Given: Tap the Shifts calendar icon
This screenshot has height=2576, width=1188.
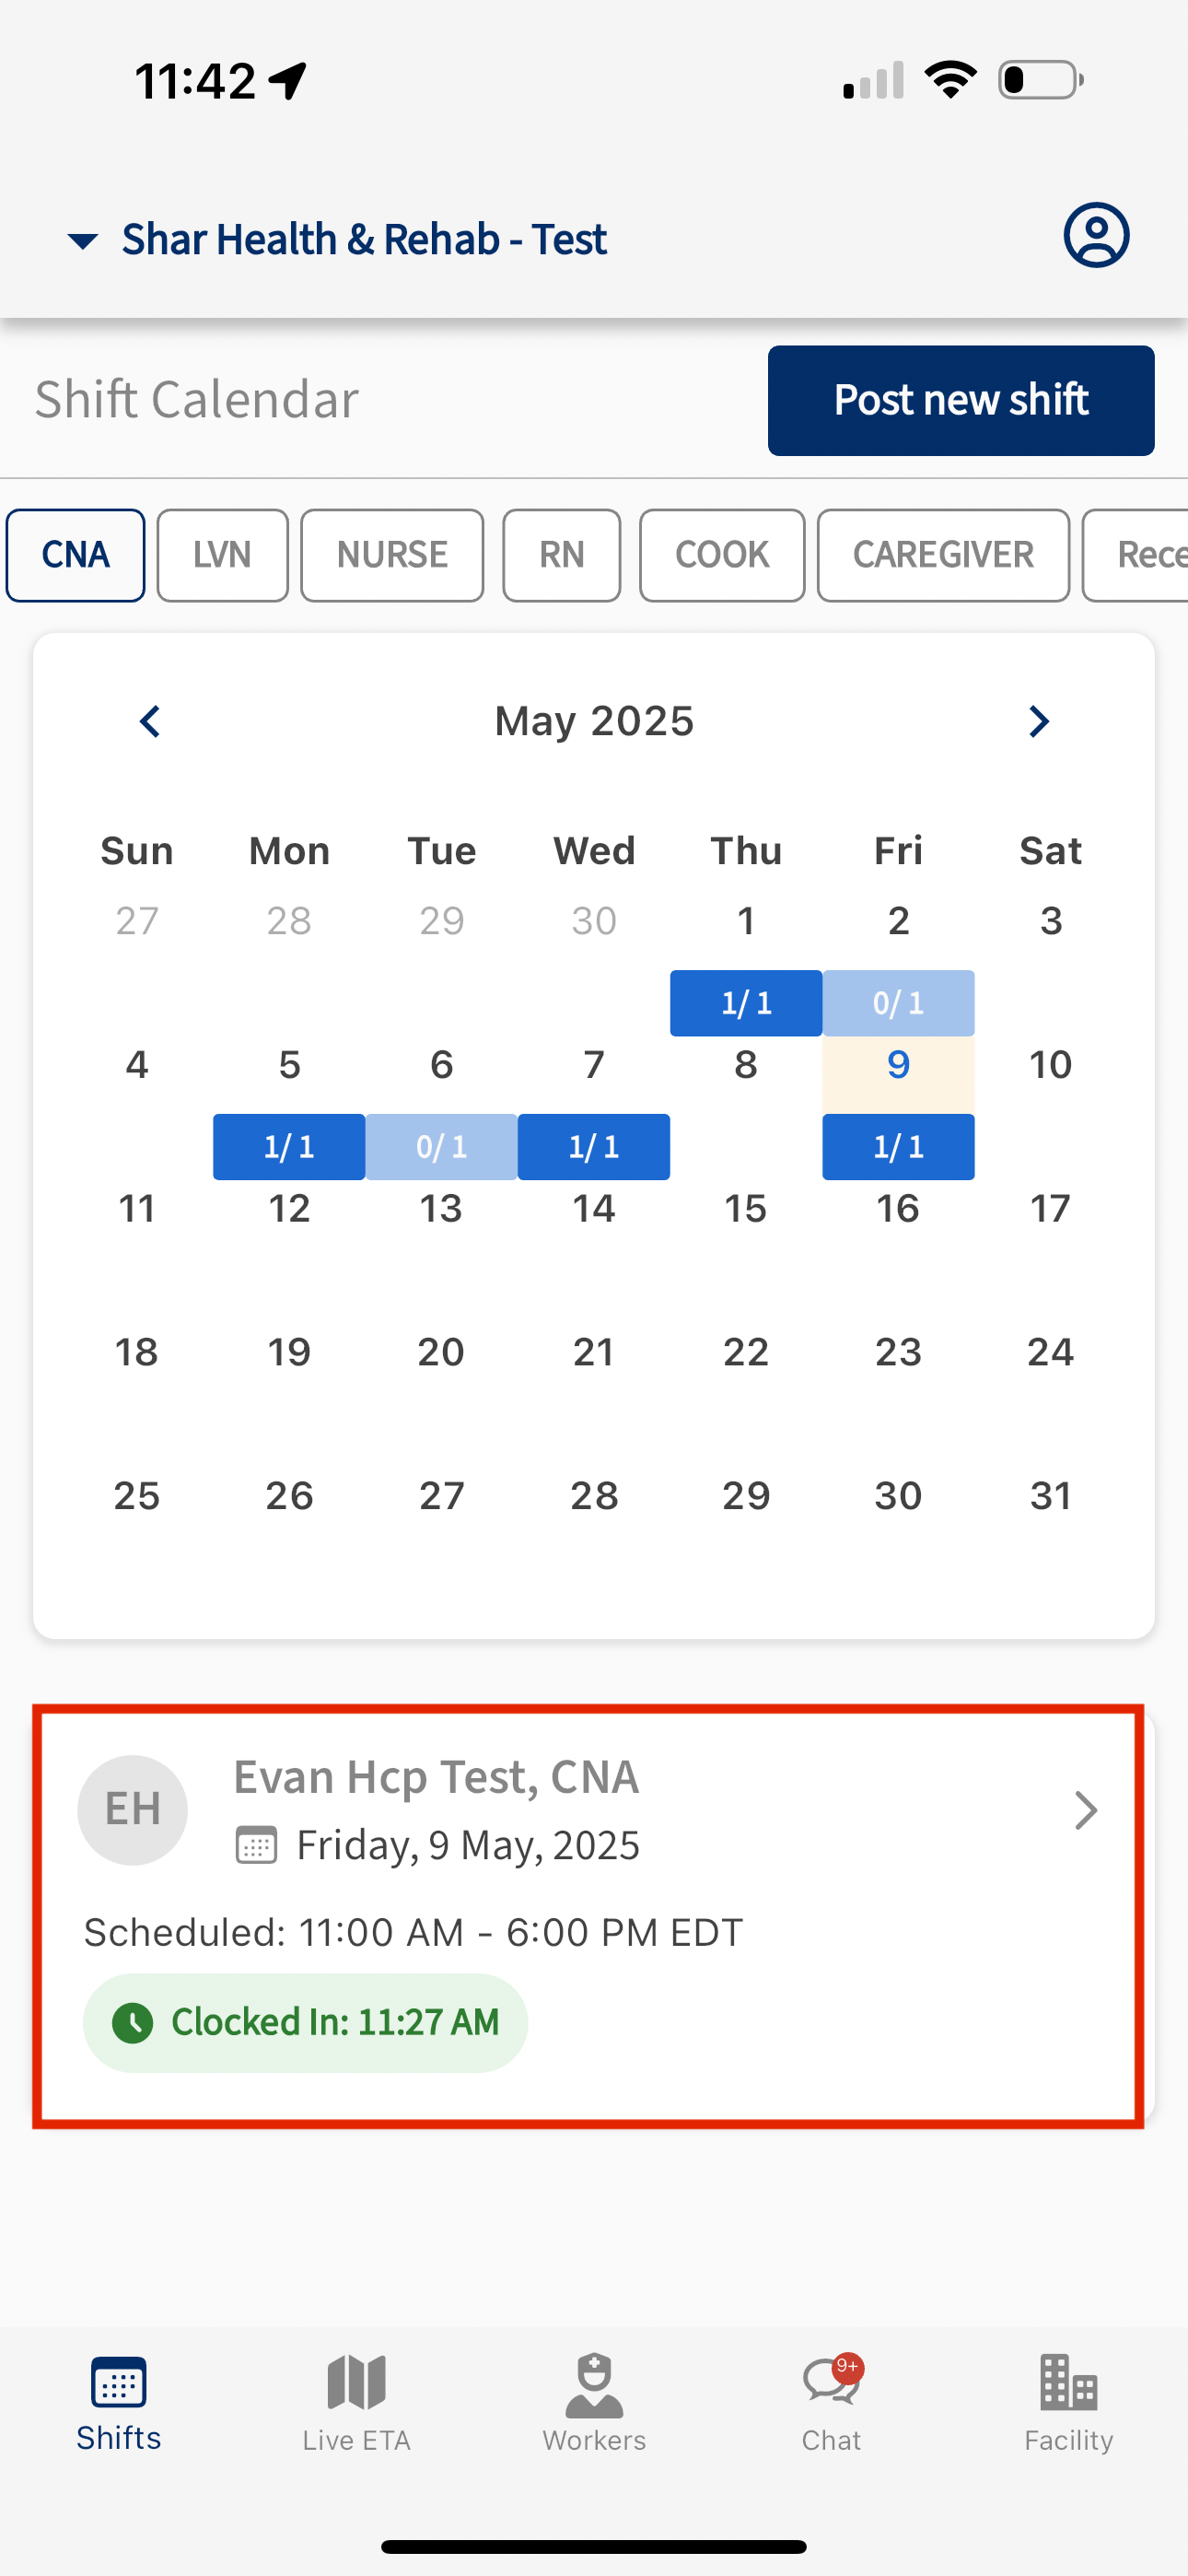Looking at the screenshot, I should [x=119, y=2382].
